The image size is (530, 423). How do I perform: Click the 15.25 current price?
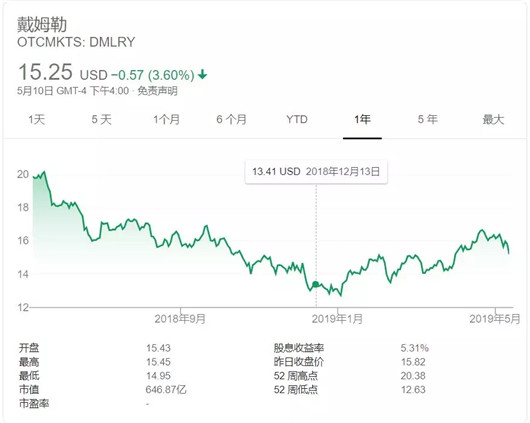45,72
